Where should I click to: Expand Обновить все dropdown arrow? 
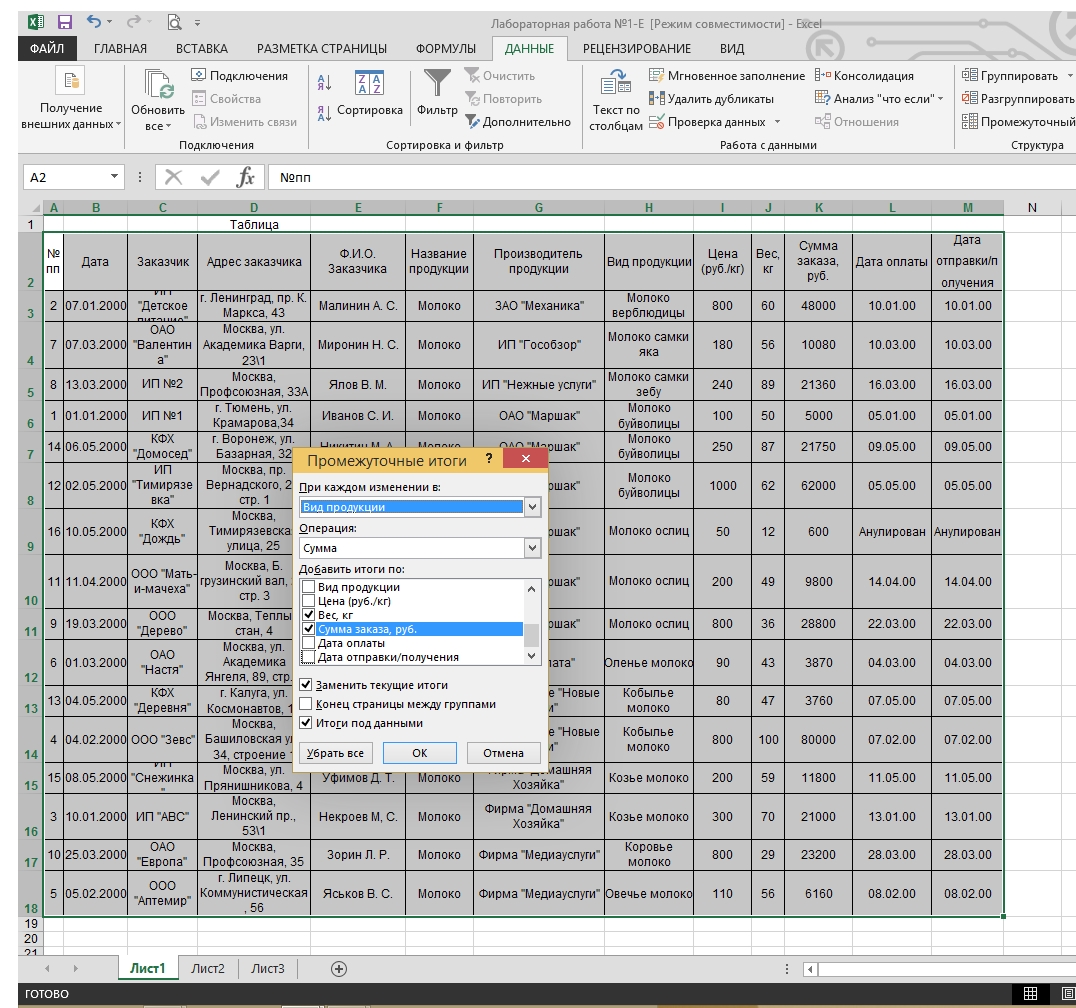click(x=168, y=126)
